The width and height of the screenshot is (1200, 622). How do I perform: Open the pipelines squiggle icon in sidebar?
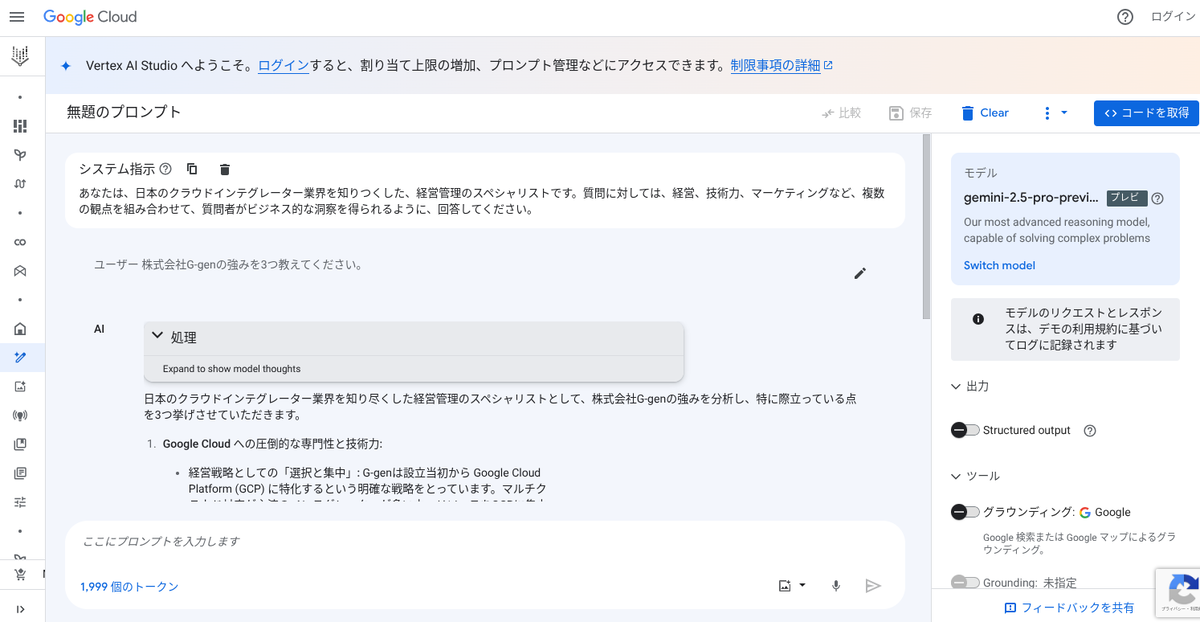(x=20, y=184)
